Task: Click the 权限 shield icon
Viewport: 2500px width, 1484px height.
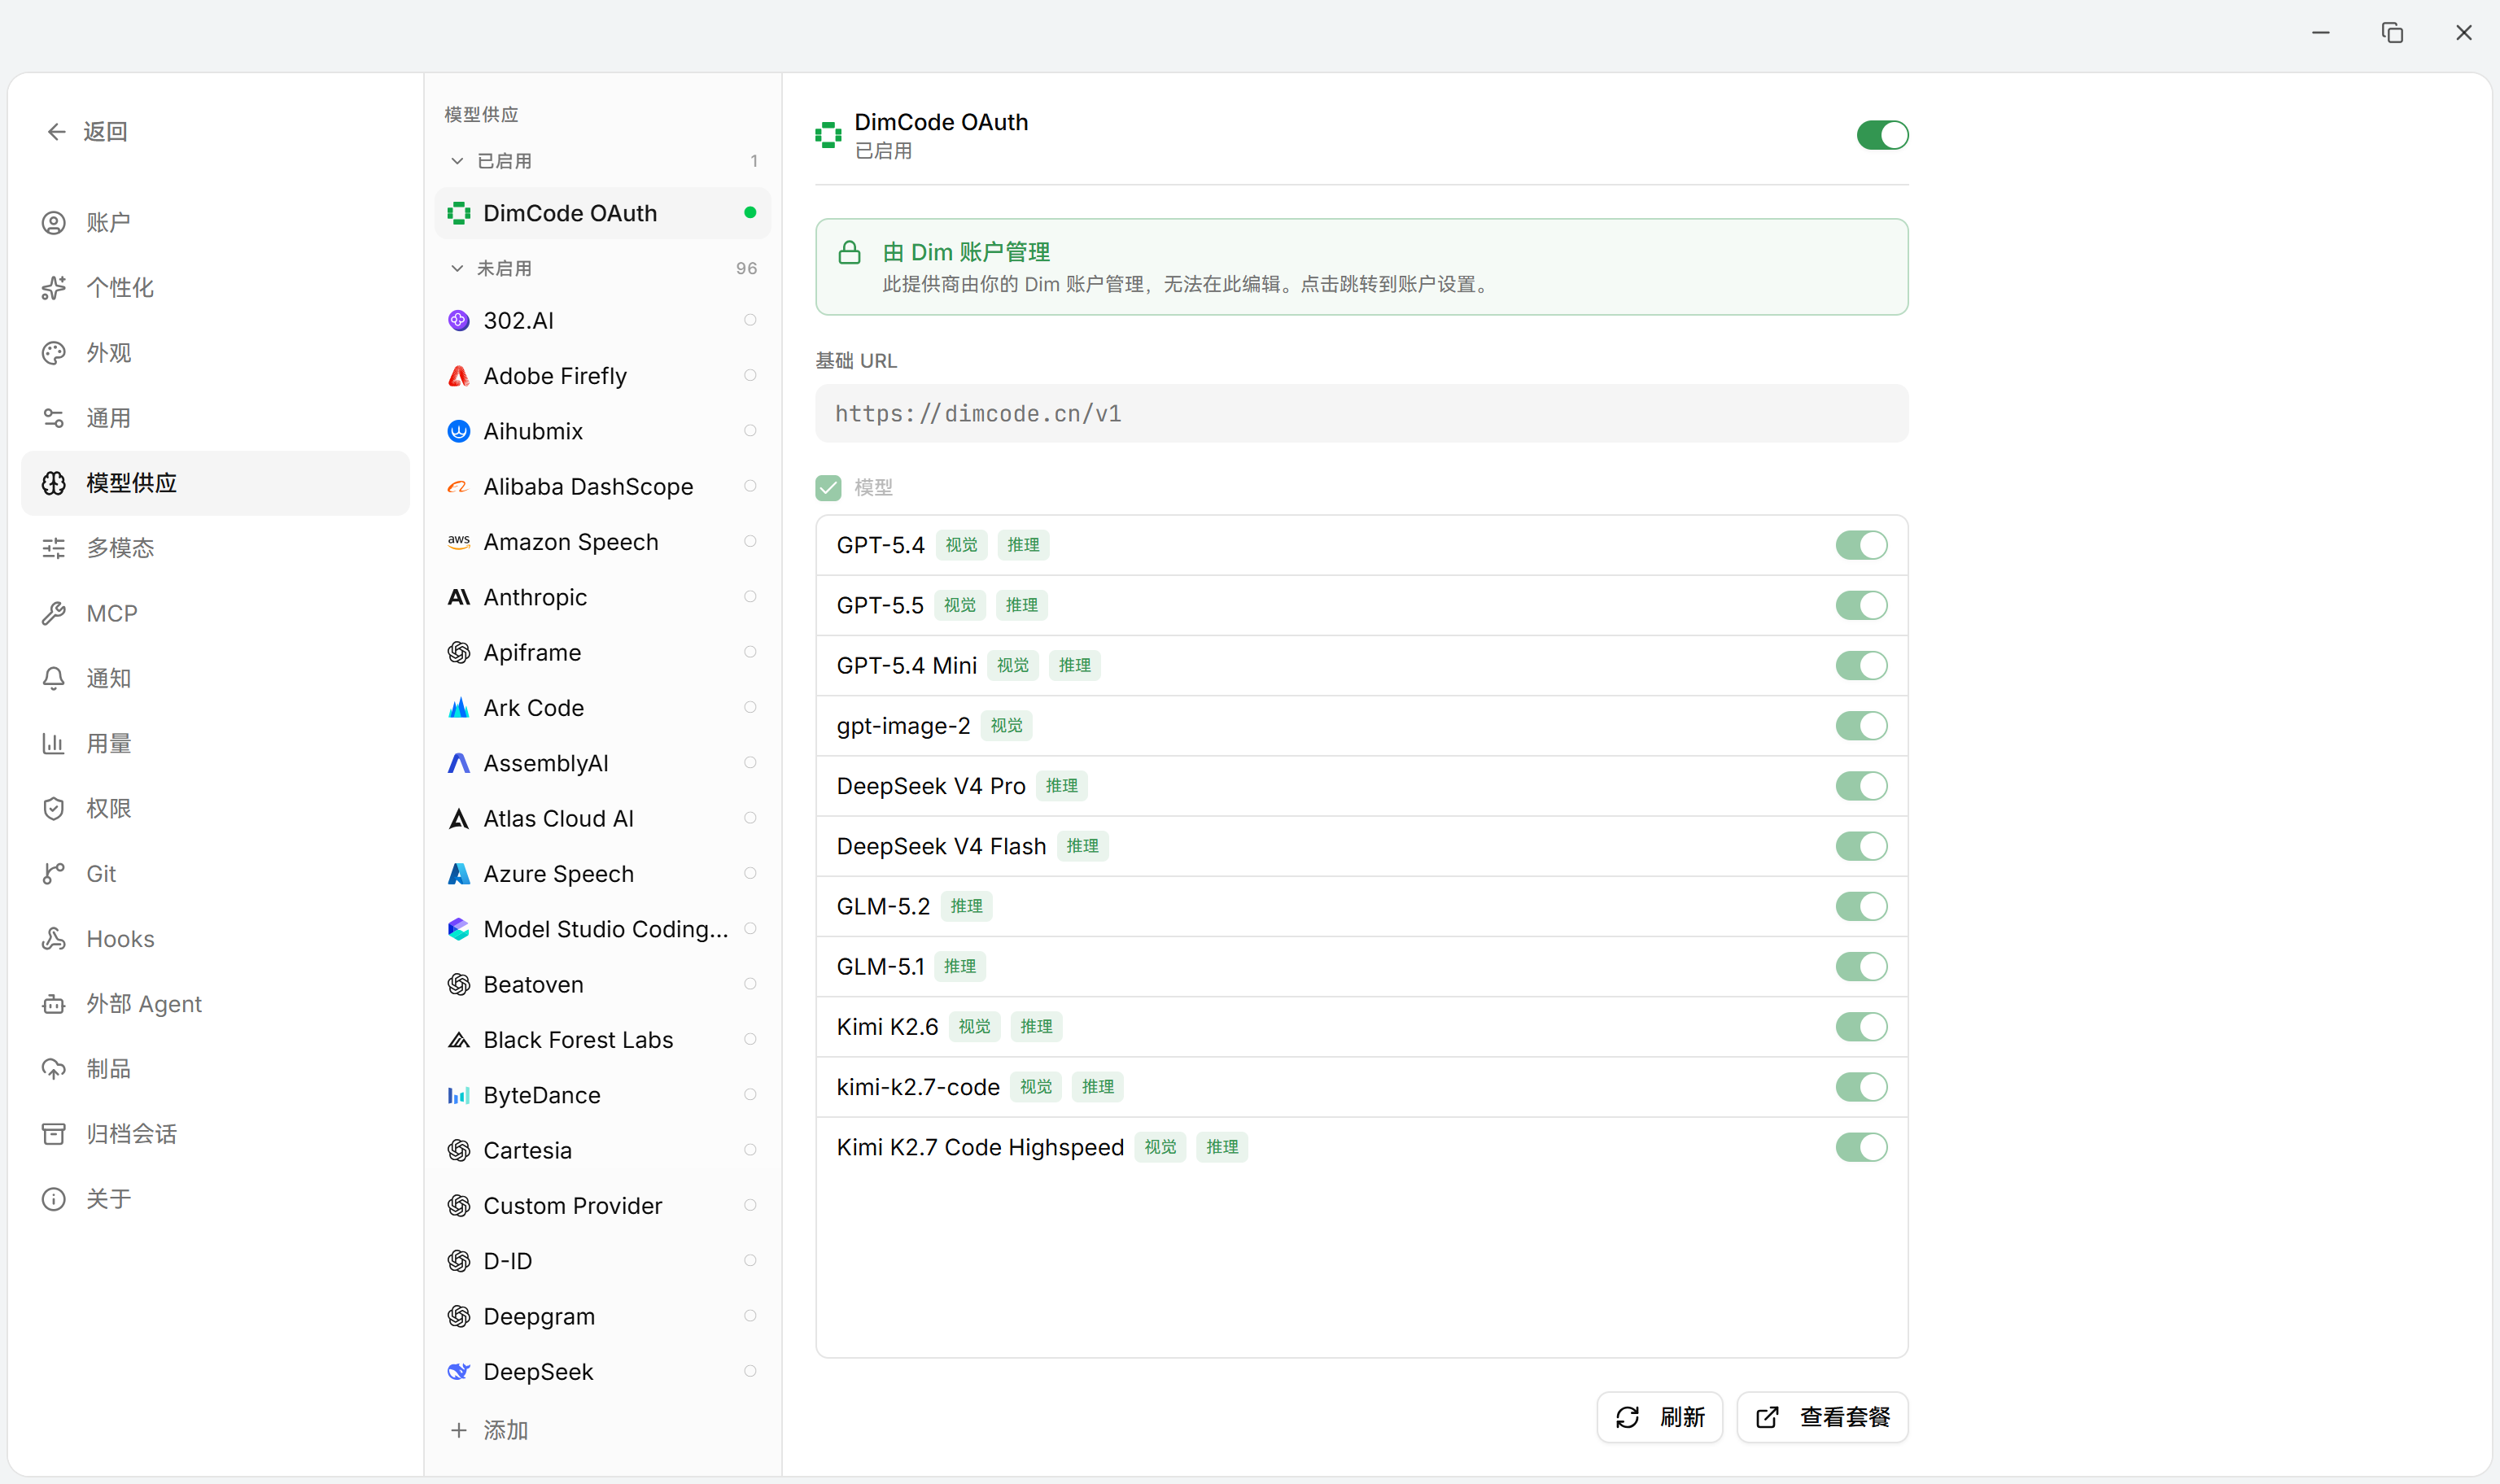Action: pyautogui.click(x=54, y=808)
